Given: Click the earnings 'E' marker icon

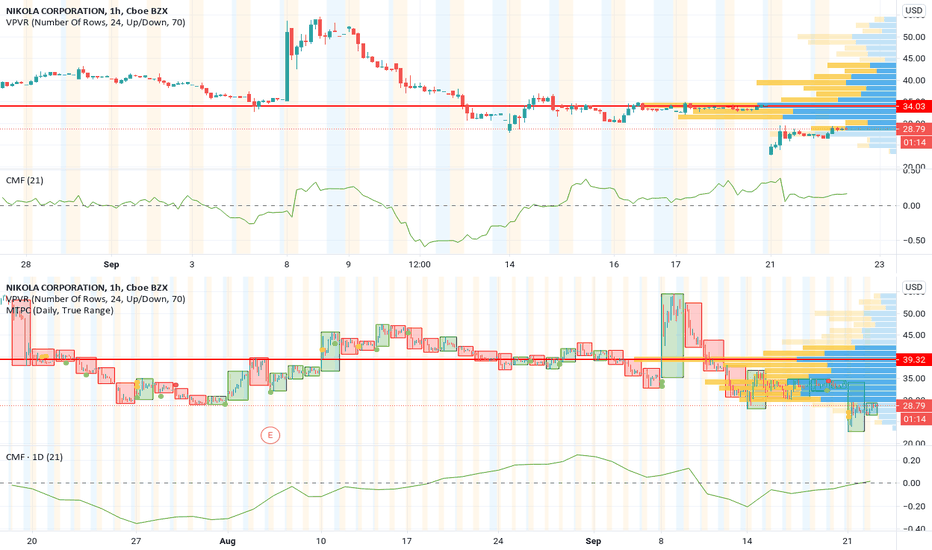Looking at the screenshot, I should tap(270, 435).
